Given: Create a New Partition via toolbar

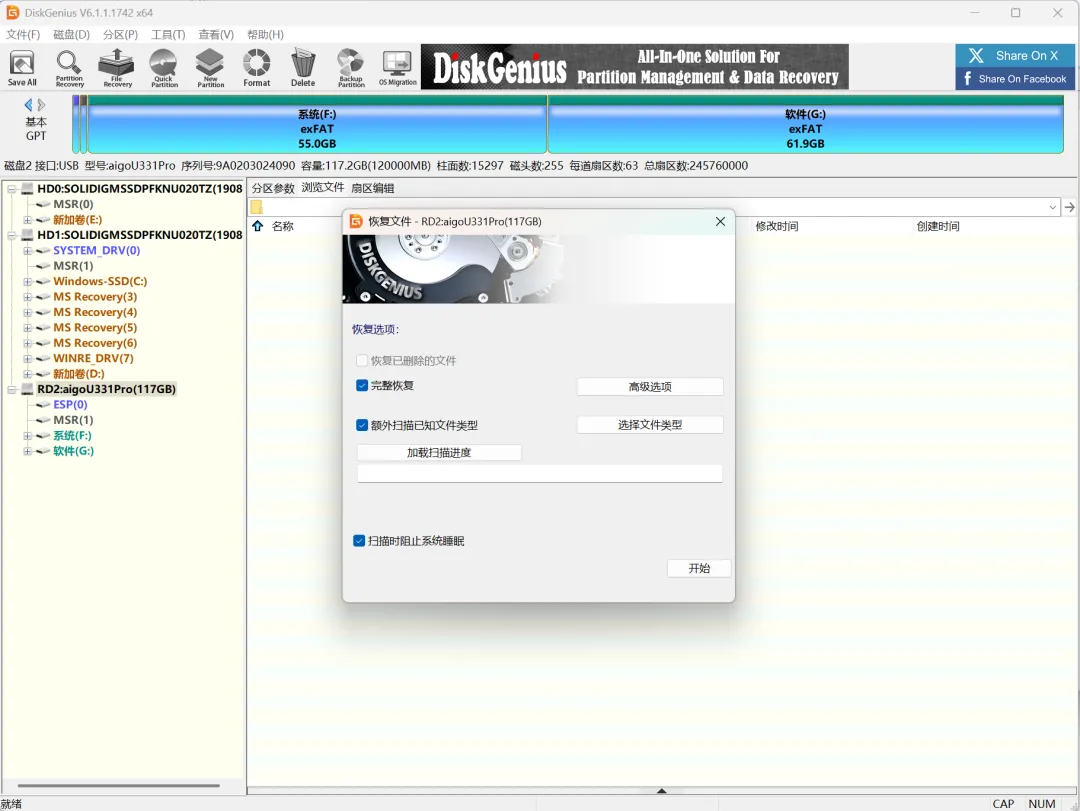Looking at the screenshot, I should point(210,68).
